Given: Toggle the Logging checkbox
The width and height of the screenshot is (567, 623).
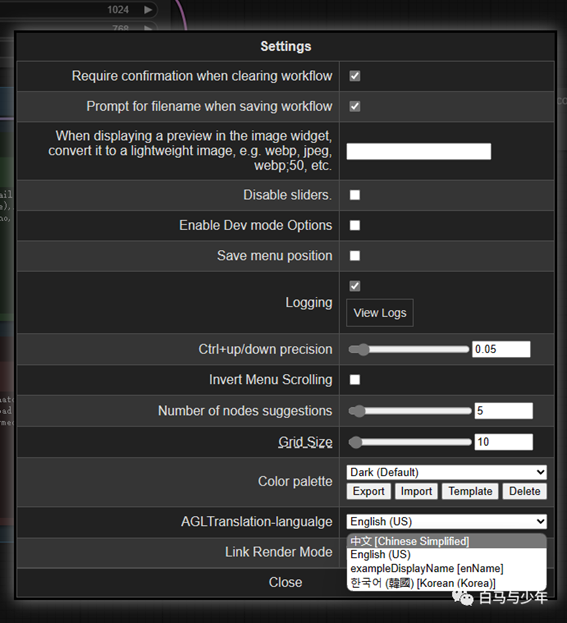Looking at the screenshot, I should click(x=355, y=286).
